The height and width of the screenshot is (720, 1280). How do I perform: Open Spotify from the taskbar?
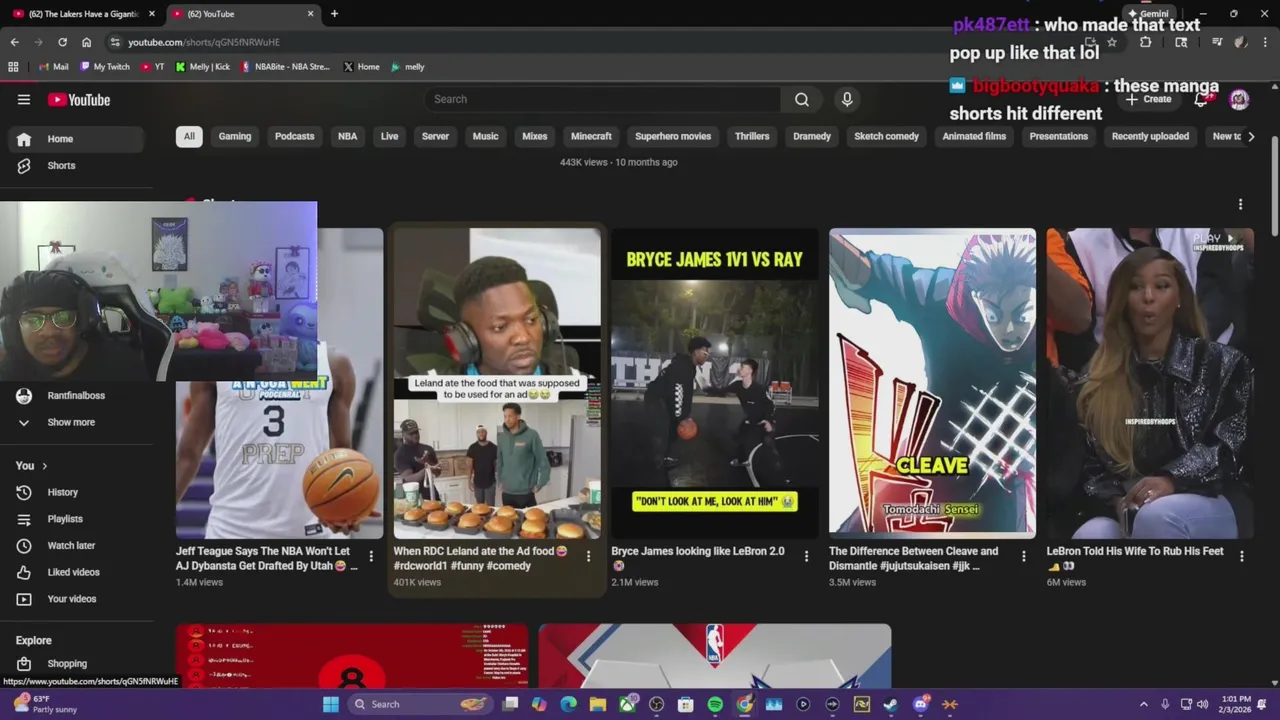coord(715,704)
